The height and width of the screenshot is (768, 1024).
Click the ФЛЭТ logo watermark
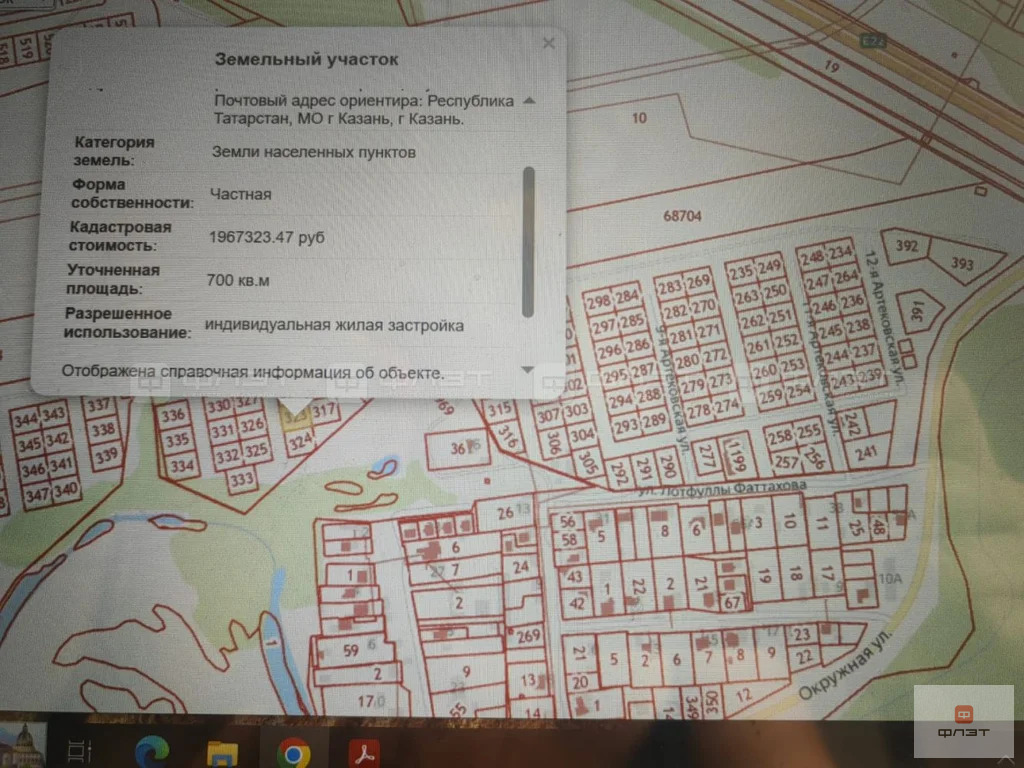[963, 721]
